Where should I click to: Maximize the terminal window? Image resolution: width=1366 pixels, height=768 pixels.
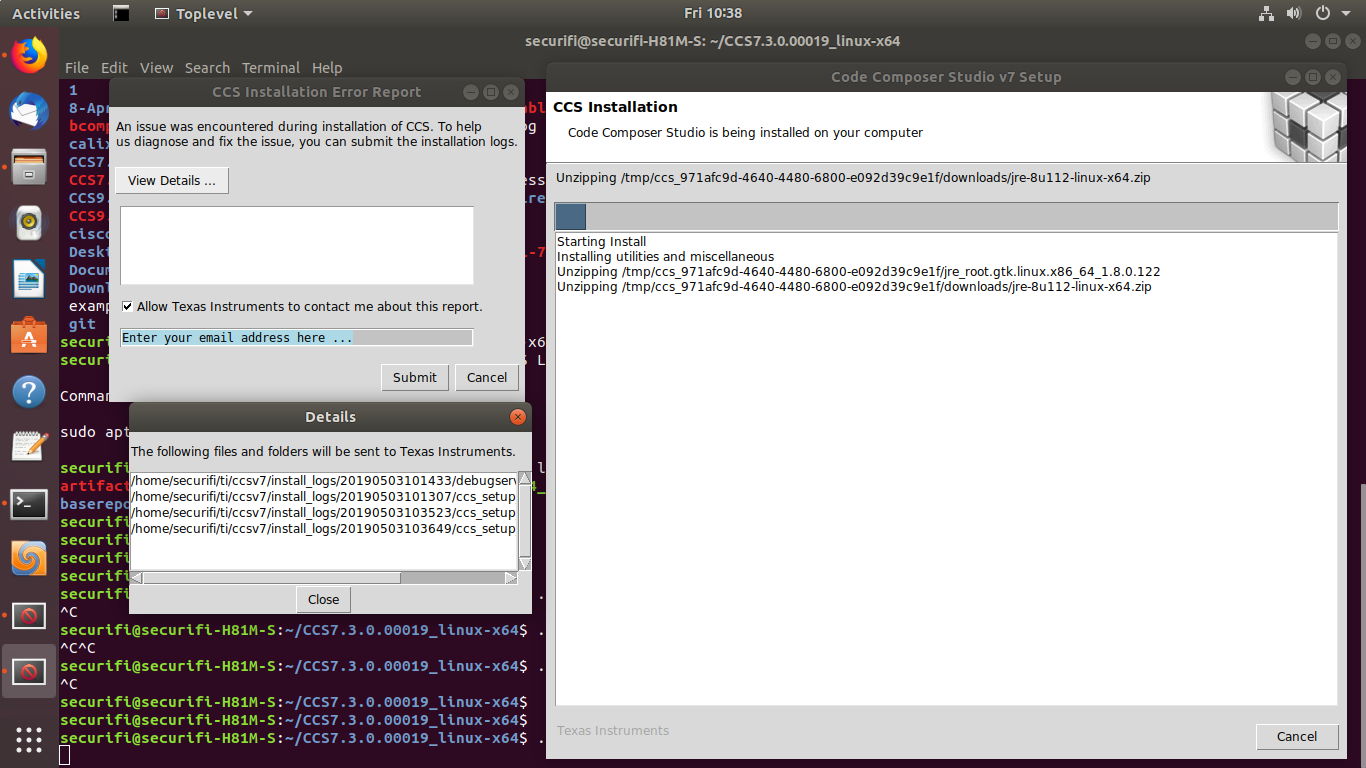click(1333, 41)
